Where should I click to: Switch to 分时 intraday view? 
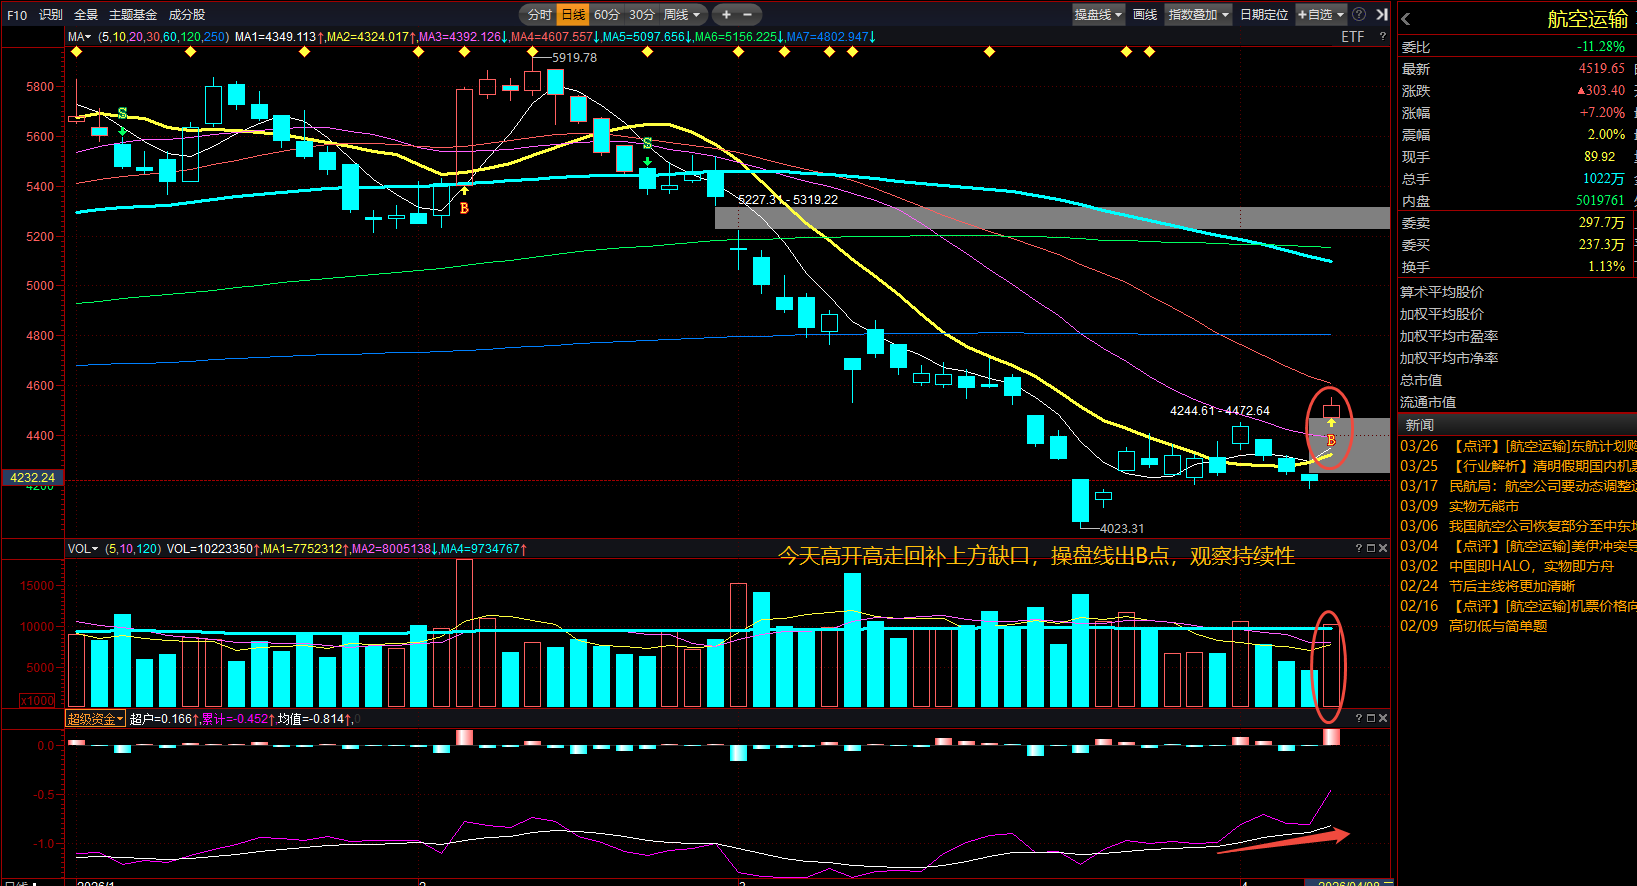[x=539, y=14]
